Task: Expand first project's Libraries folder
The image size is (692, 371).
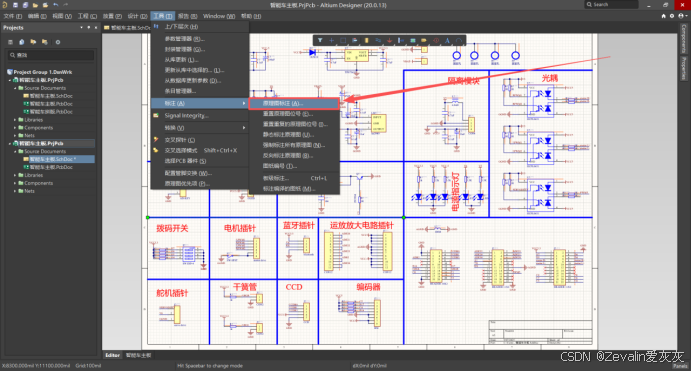Action: tap(15, 120)
